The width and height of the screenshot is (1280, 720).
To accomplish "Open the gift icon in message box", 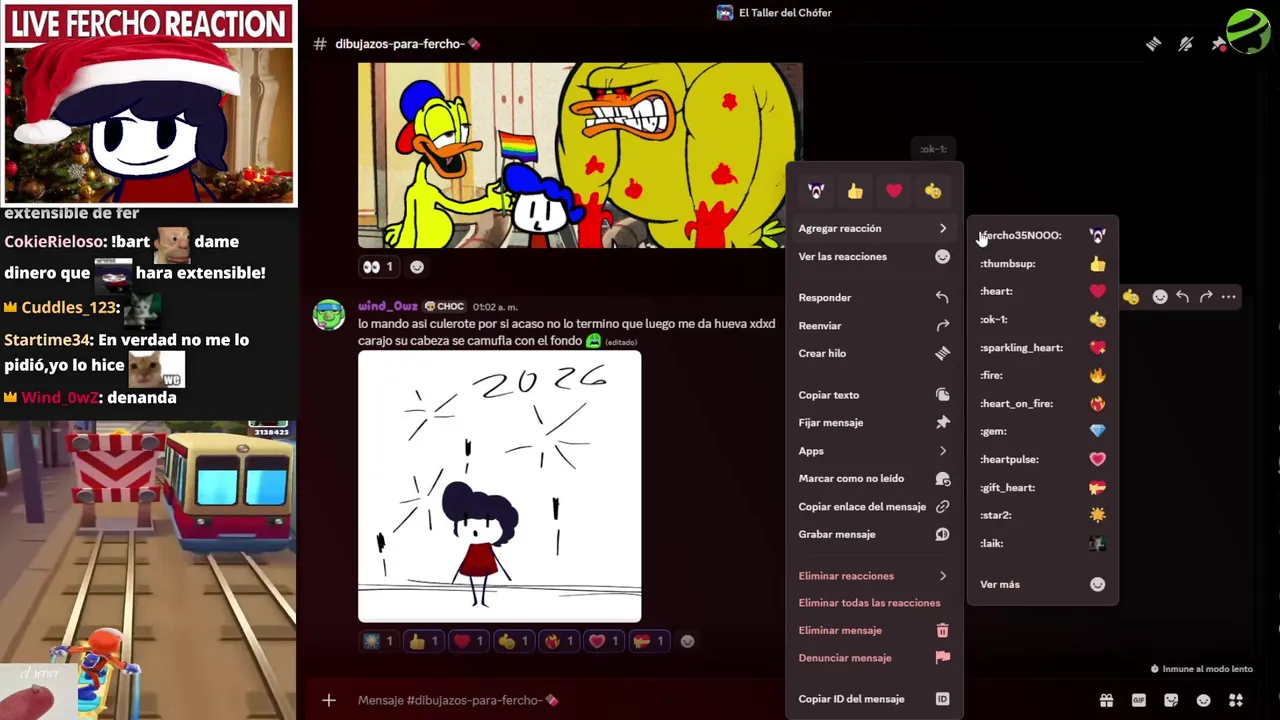I will [x=1106, y=700].
